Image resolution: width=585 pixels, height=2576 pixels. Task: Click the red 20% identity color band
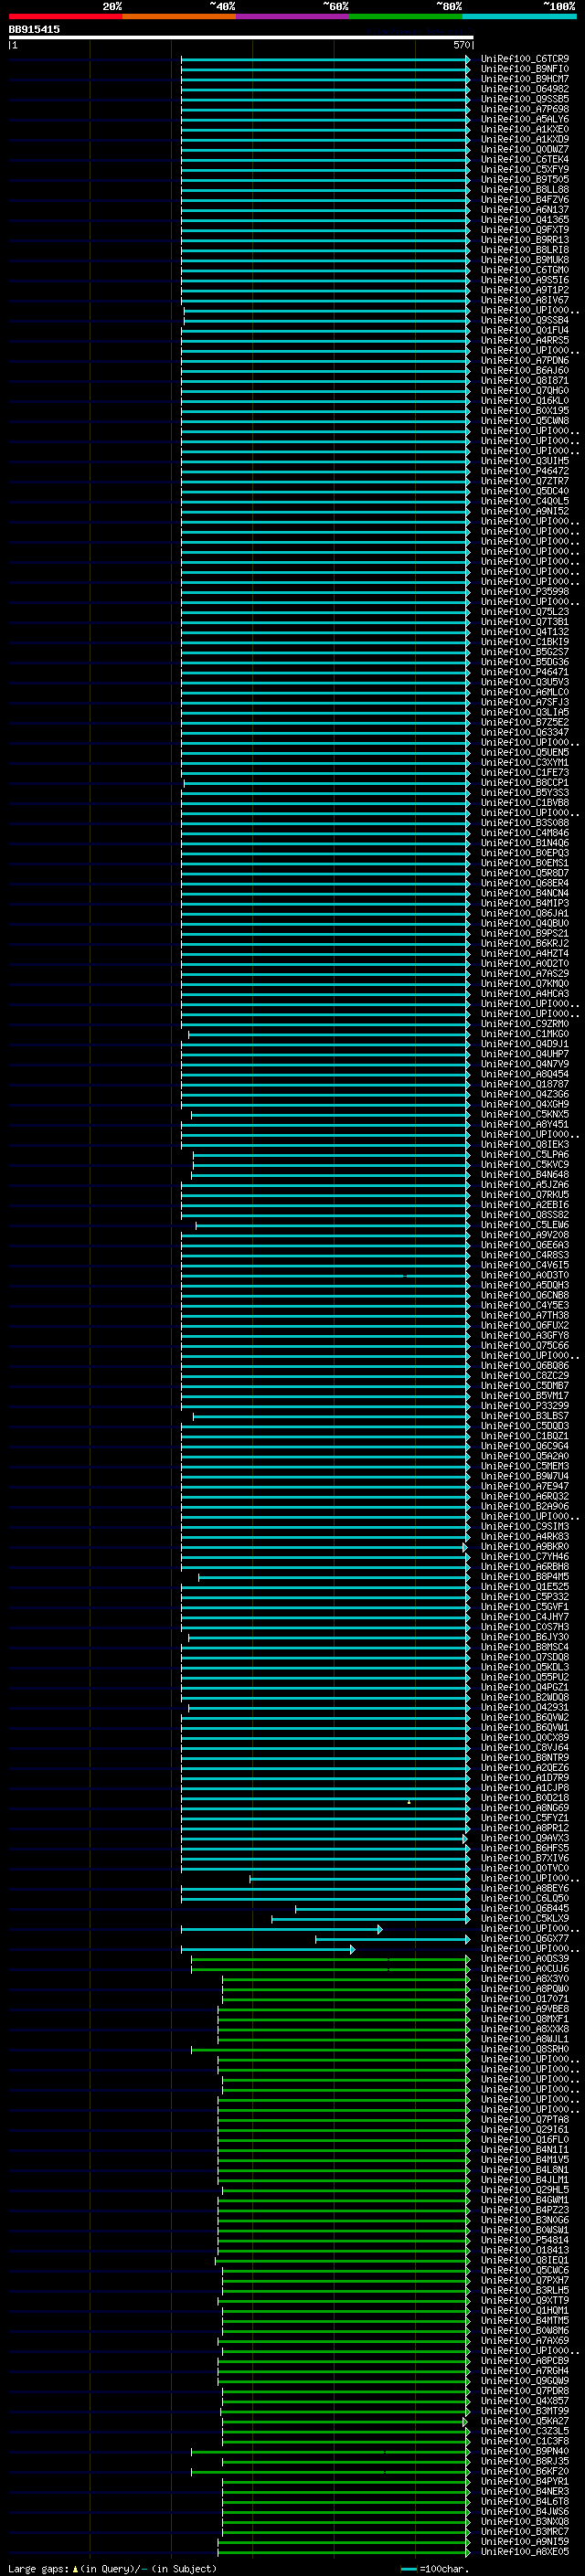point(65,16)
